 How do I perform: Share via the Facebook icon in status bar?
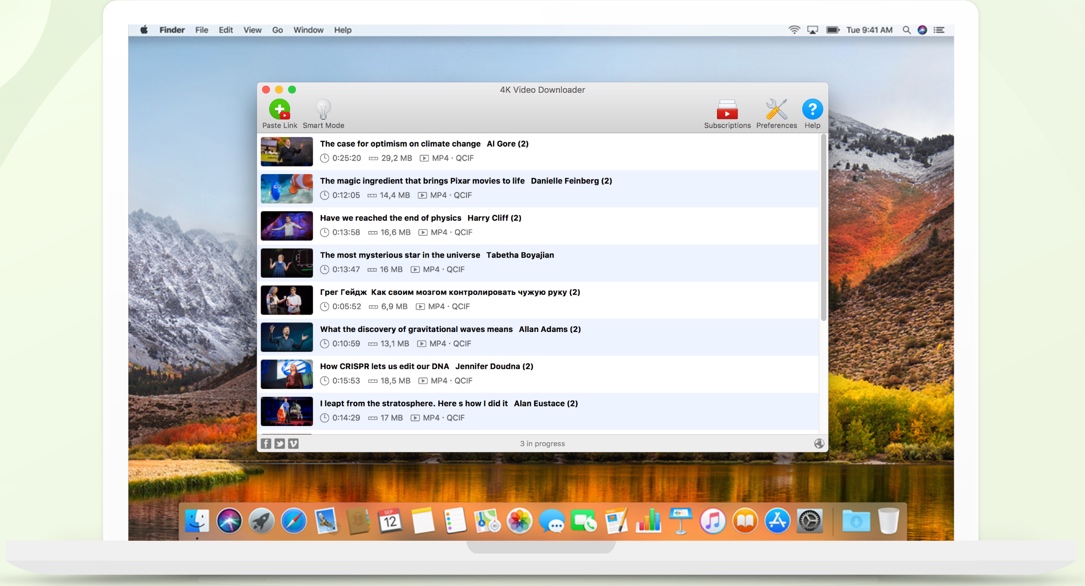point(266,443)
